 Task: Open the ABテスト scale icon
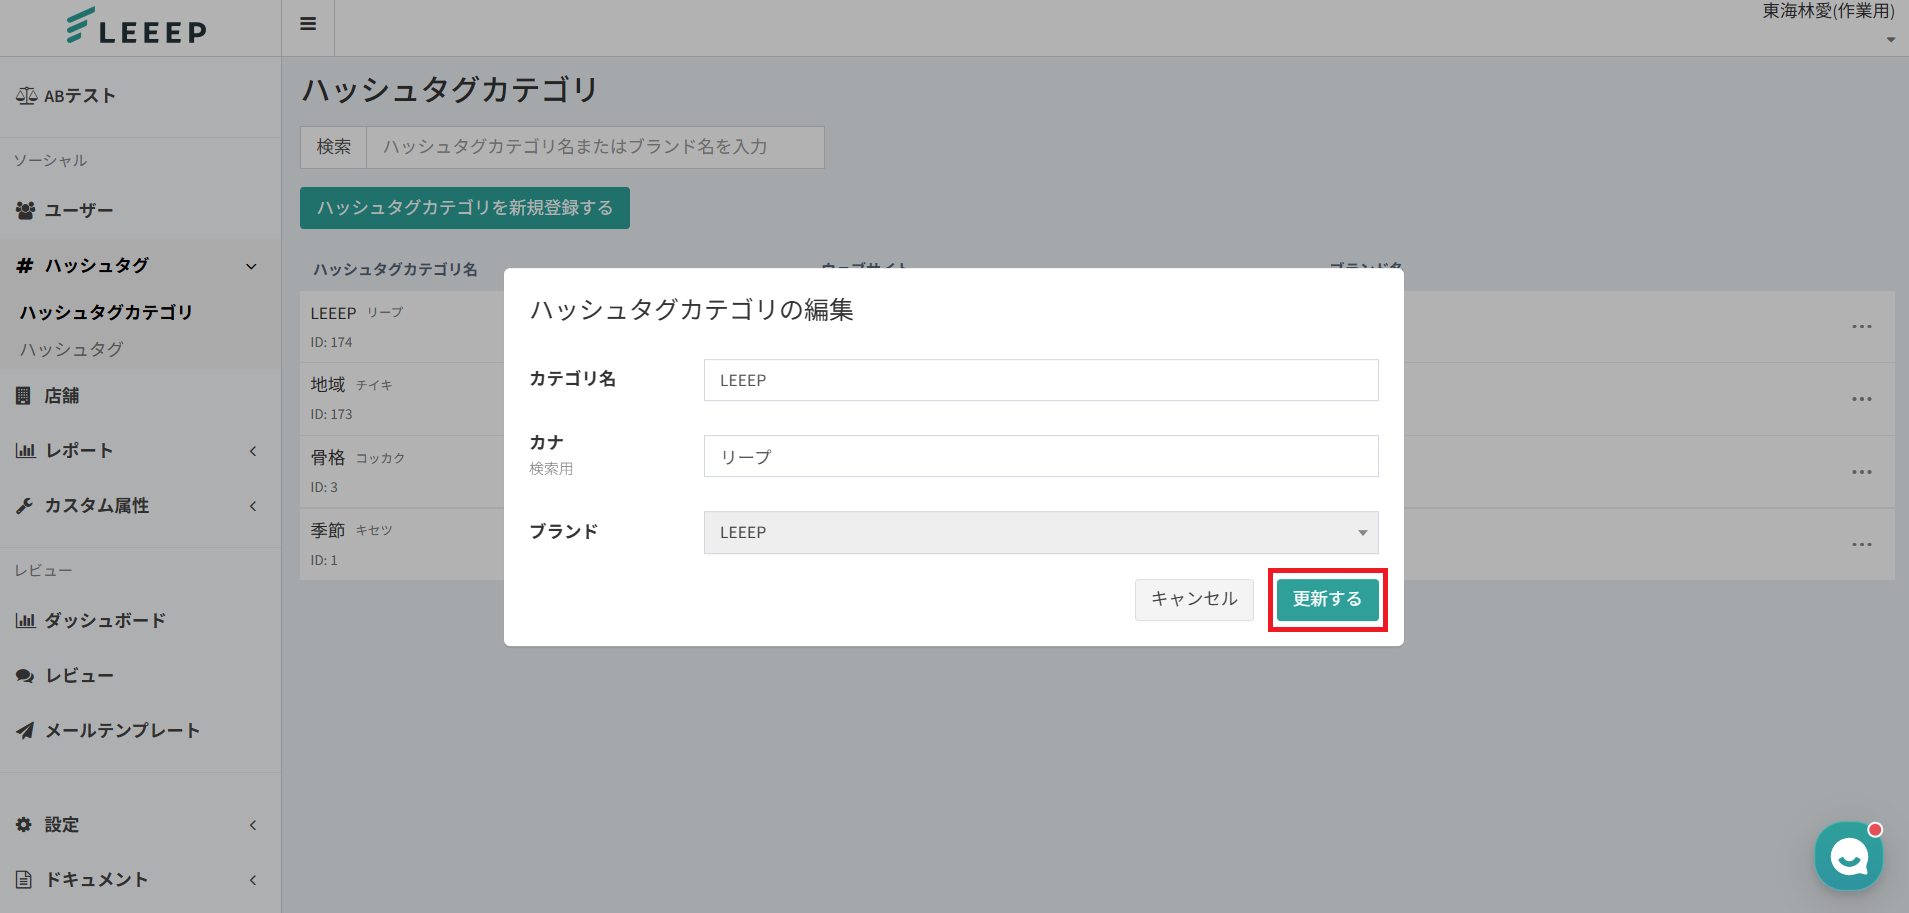coord(26,96)
